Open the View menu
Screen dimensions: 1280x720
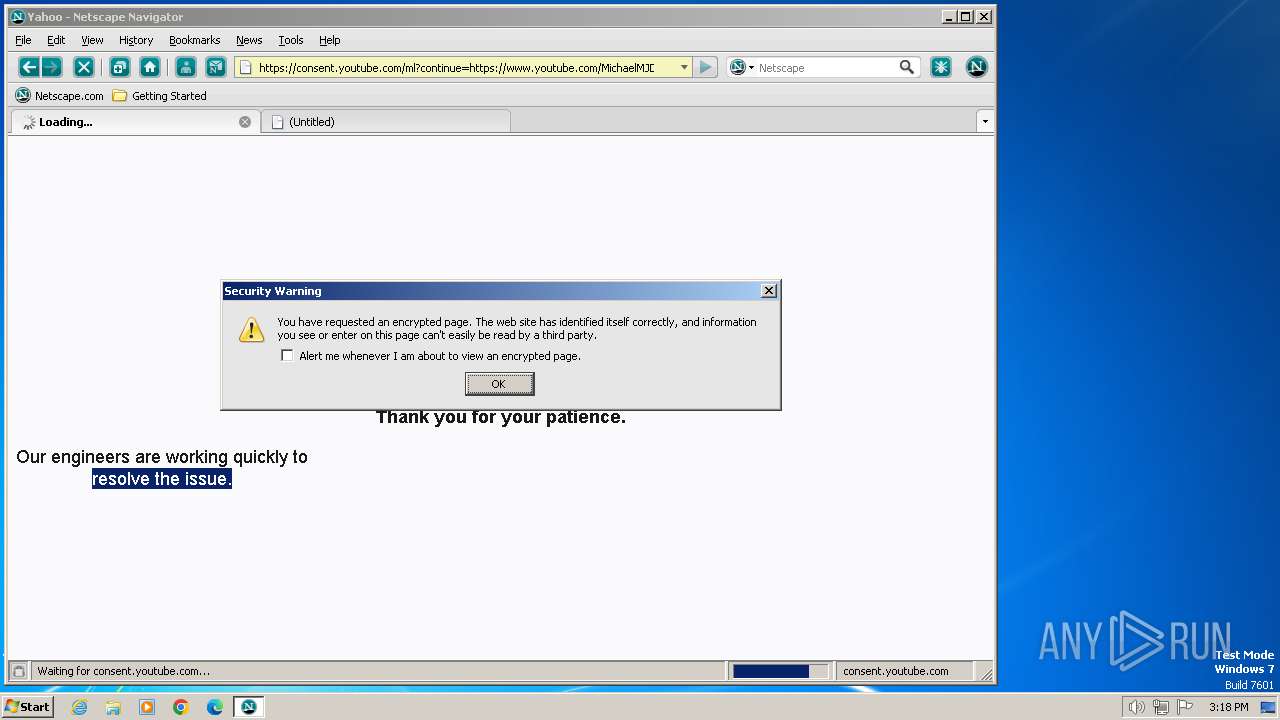pos(92,40)
